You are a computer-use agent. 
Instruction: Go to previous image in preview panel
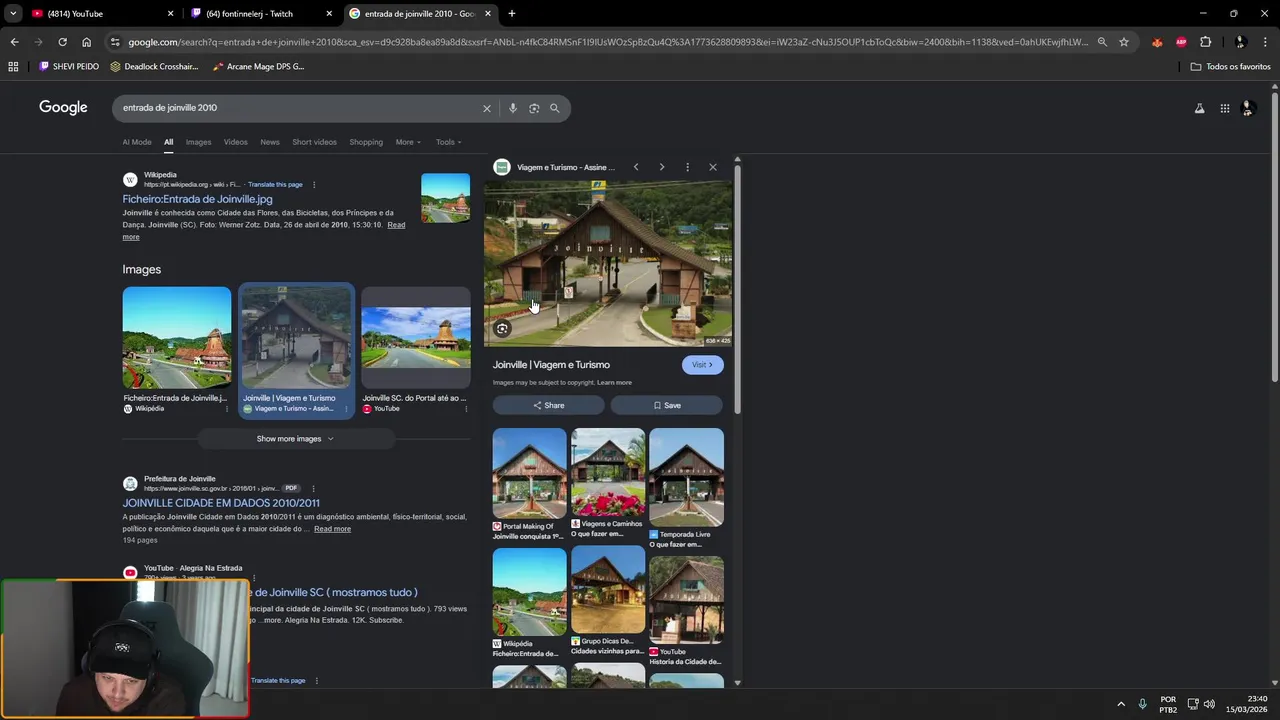coord(636,167)
